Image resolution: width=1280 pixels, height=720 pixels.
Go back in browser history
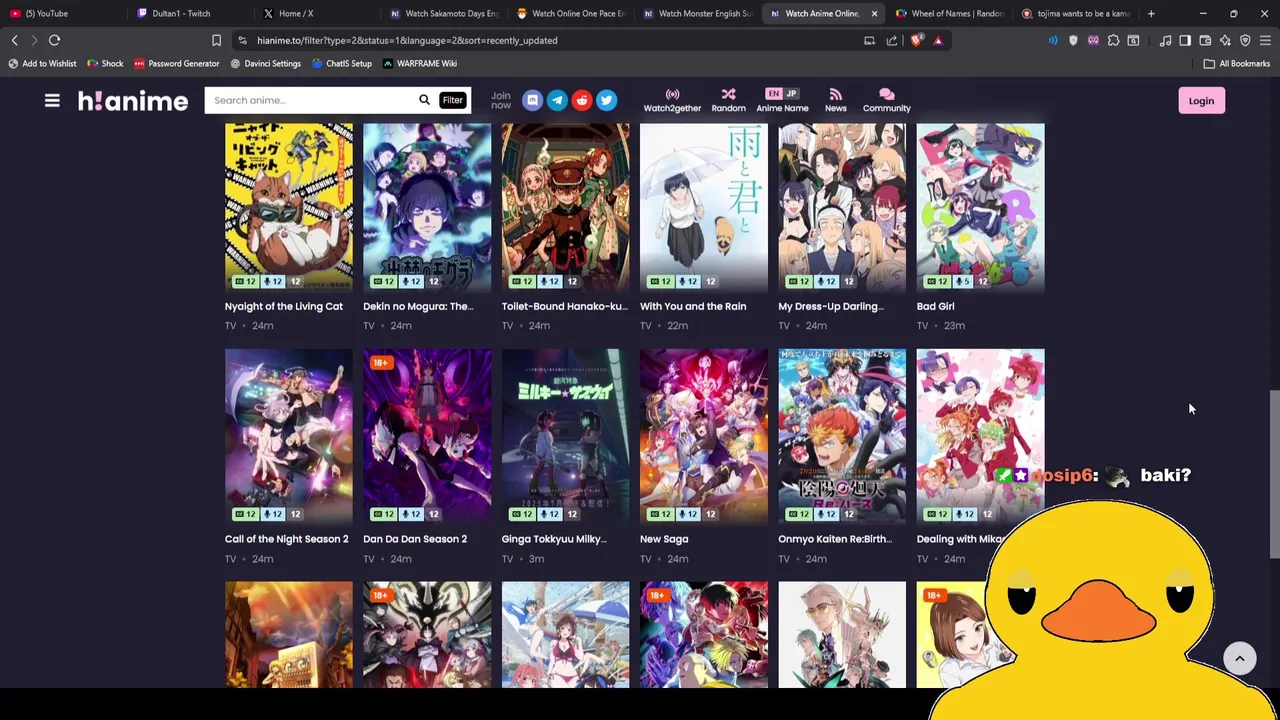pos(14,40)
